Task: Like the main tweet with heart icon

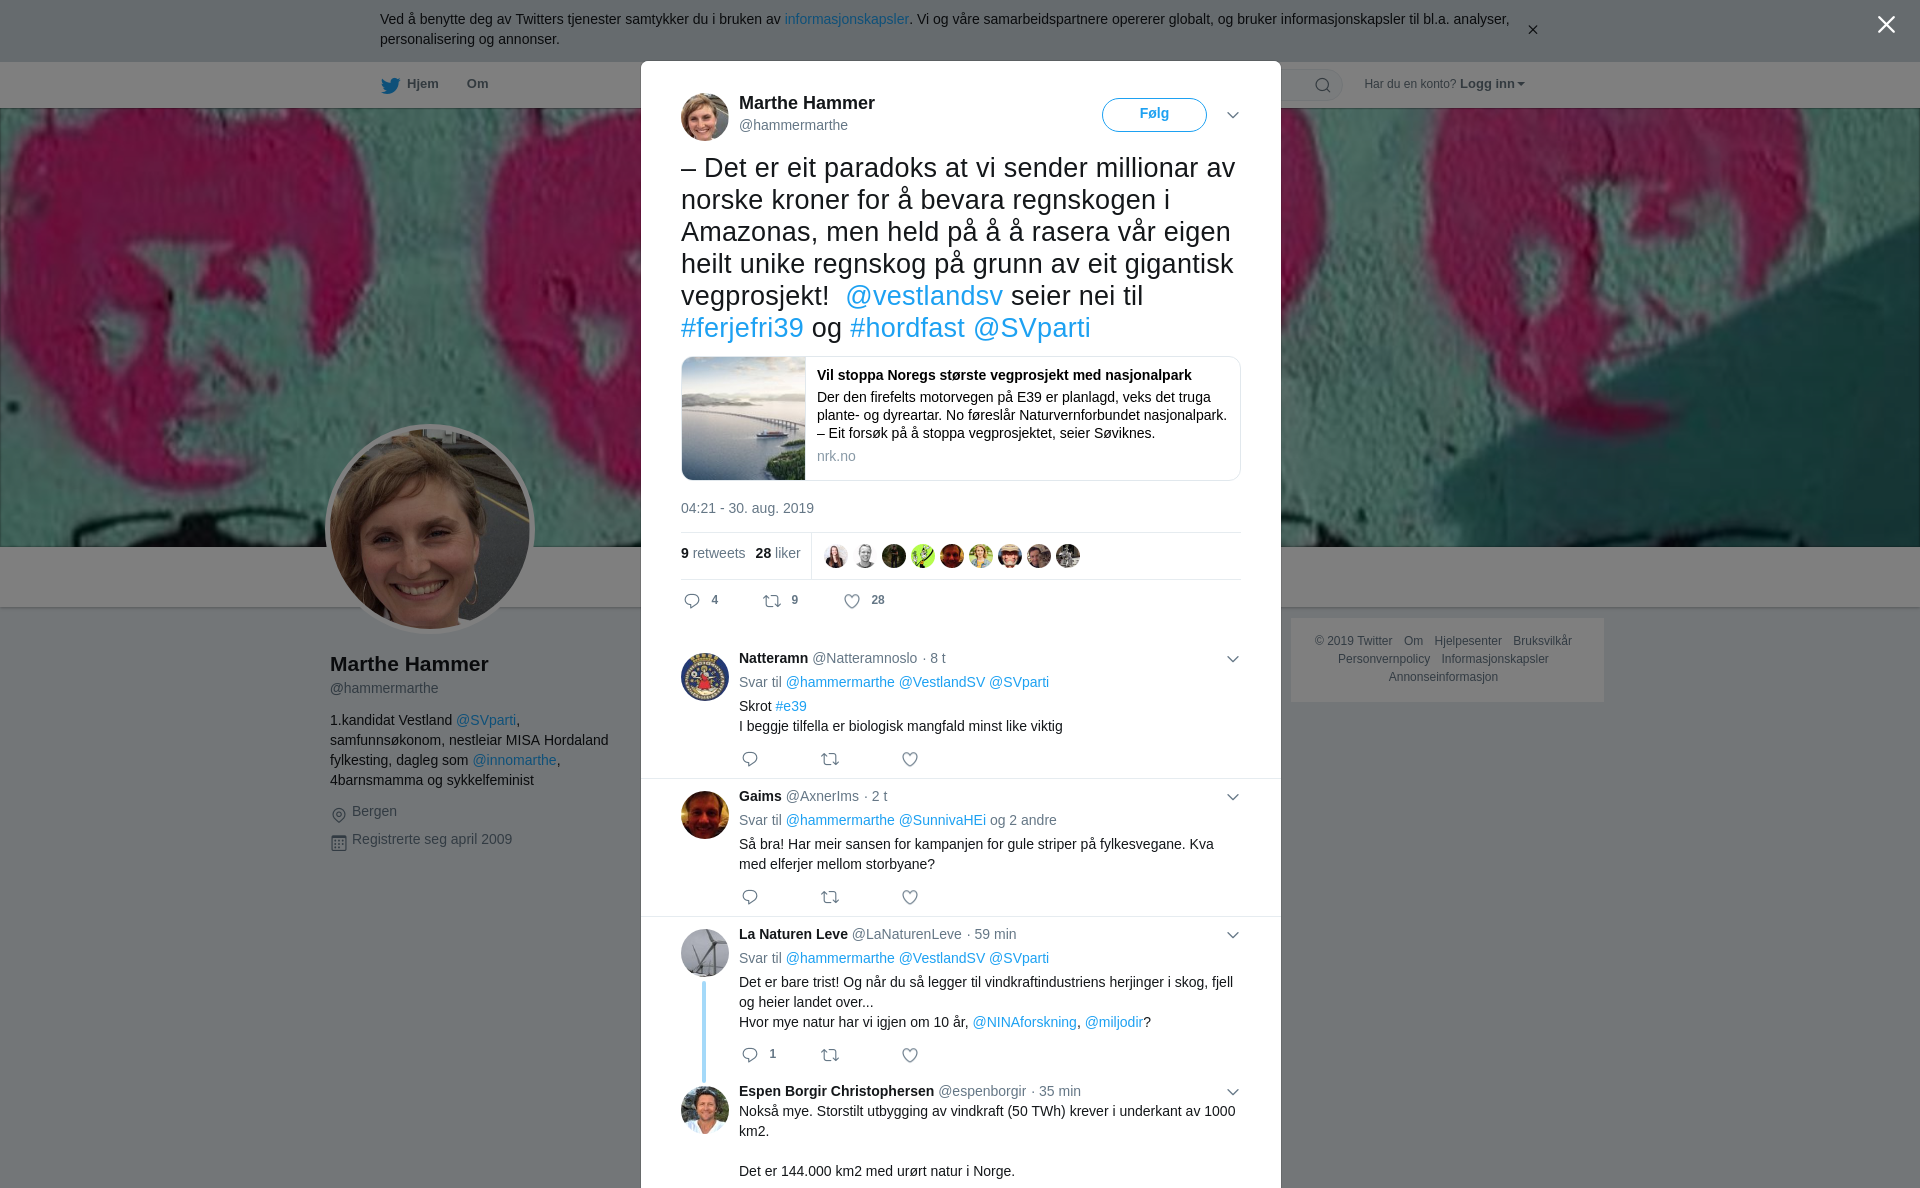Action: coord(852,601)
